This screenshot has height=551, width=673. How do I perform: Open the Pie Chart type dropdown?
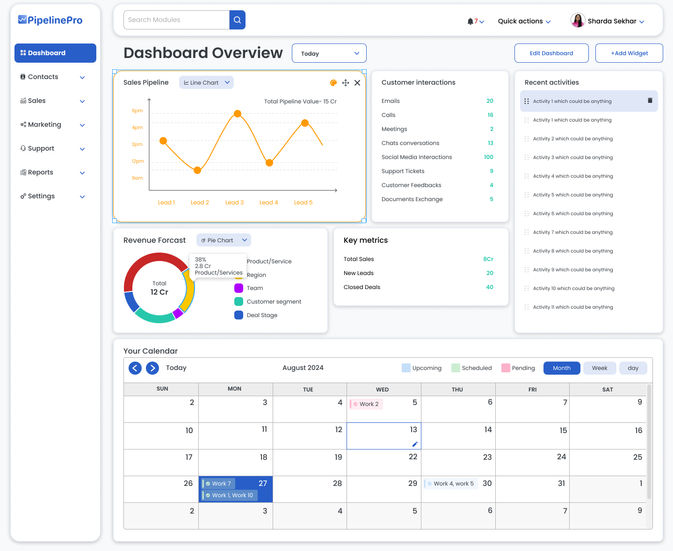pyautogui.click(x=224, y=240)
